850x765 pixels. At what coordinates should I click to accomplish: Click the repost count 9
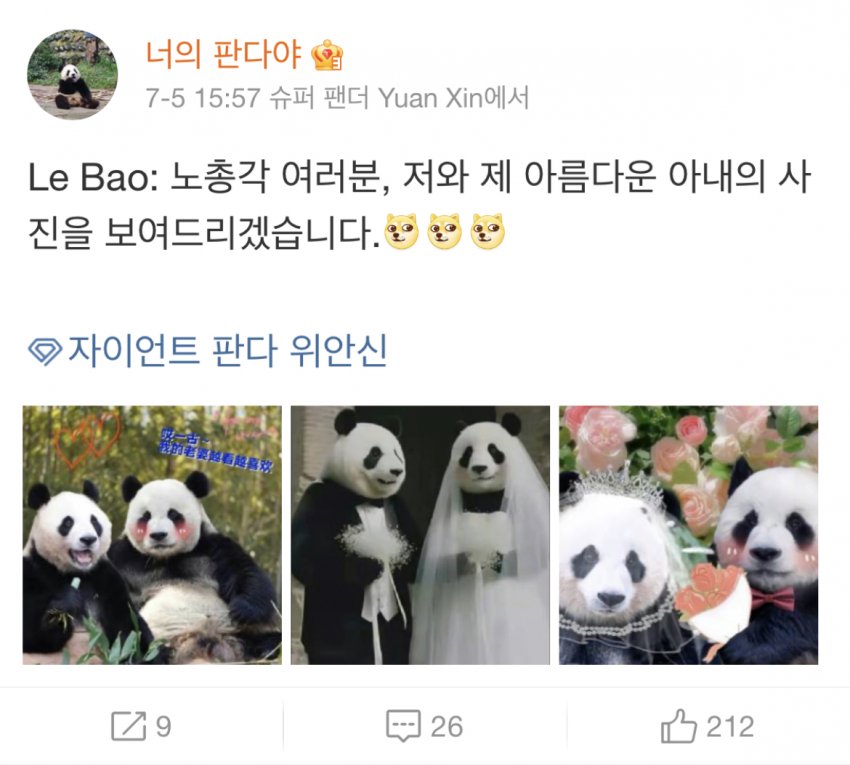(x=164, y=727)
